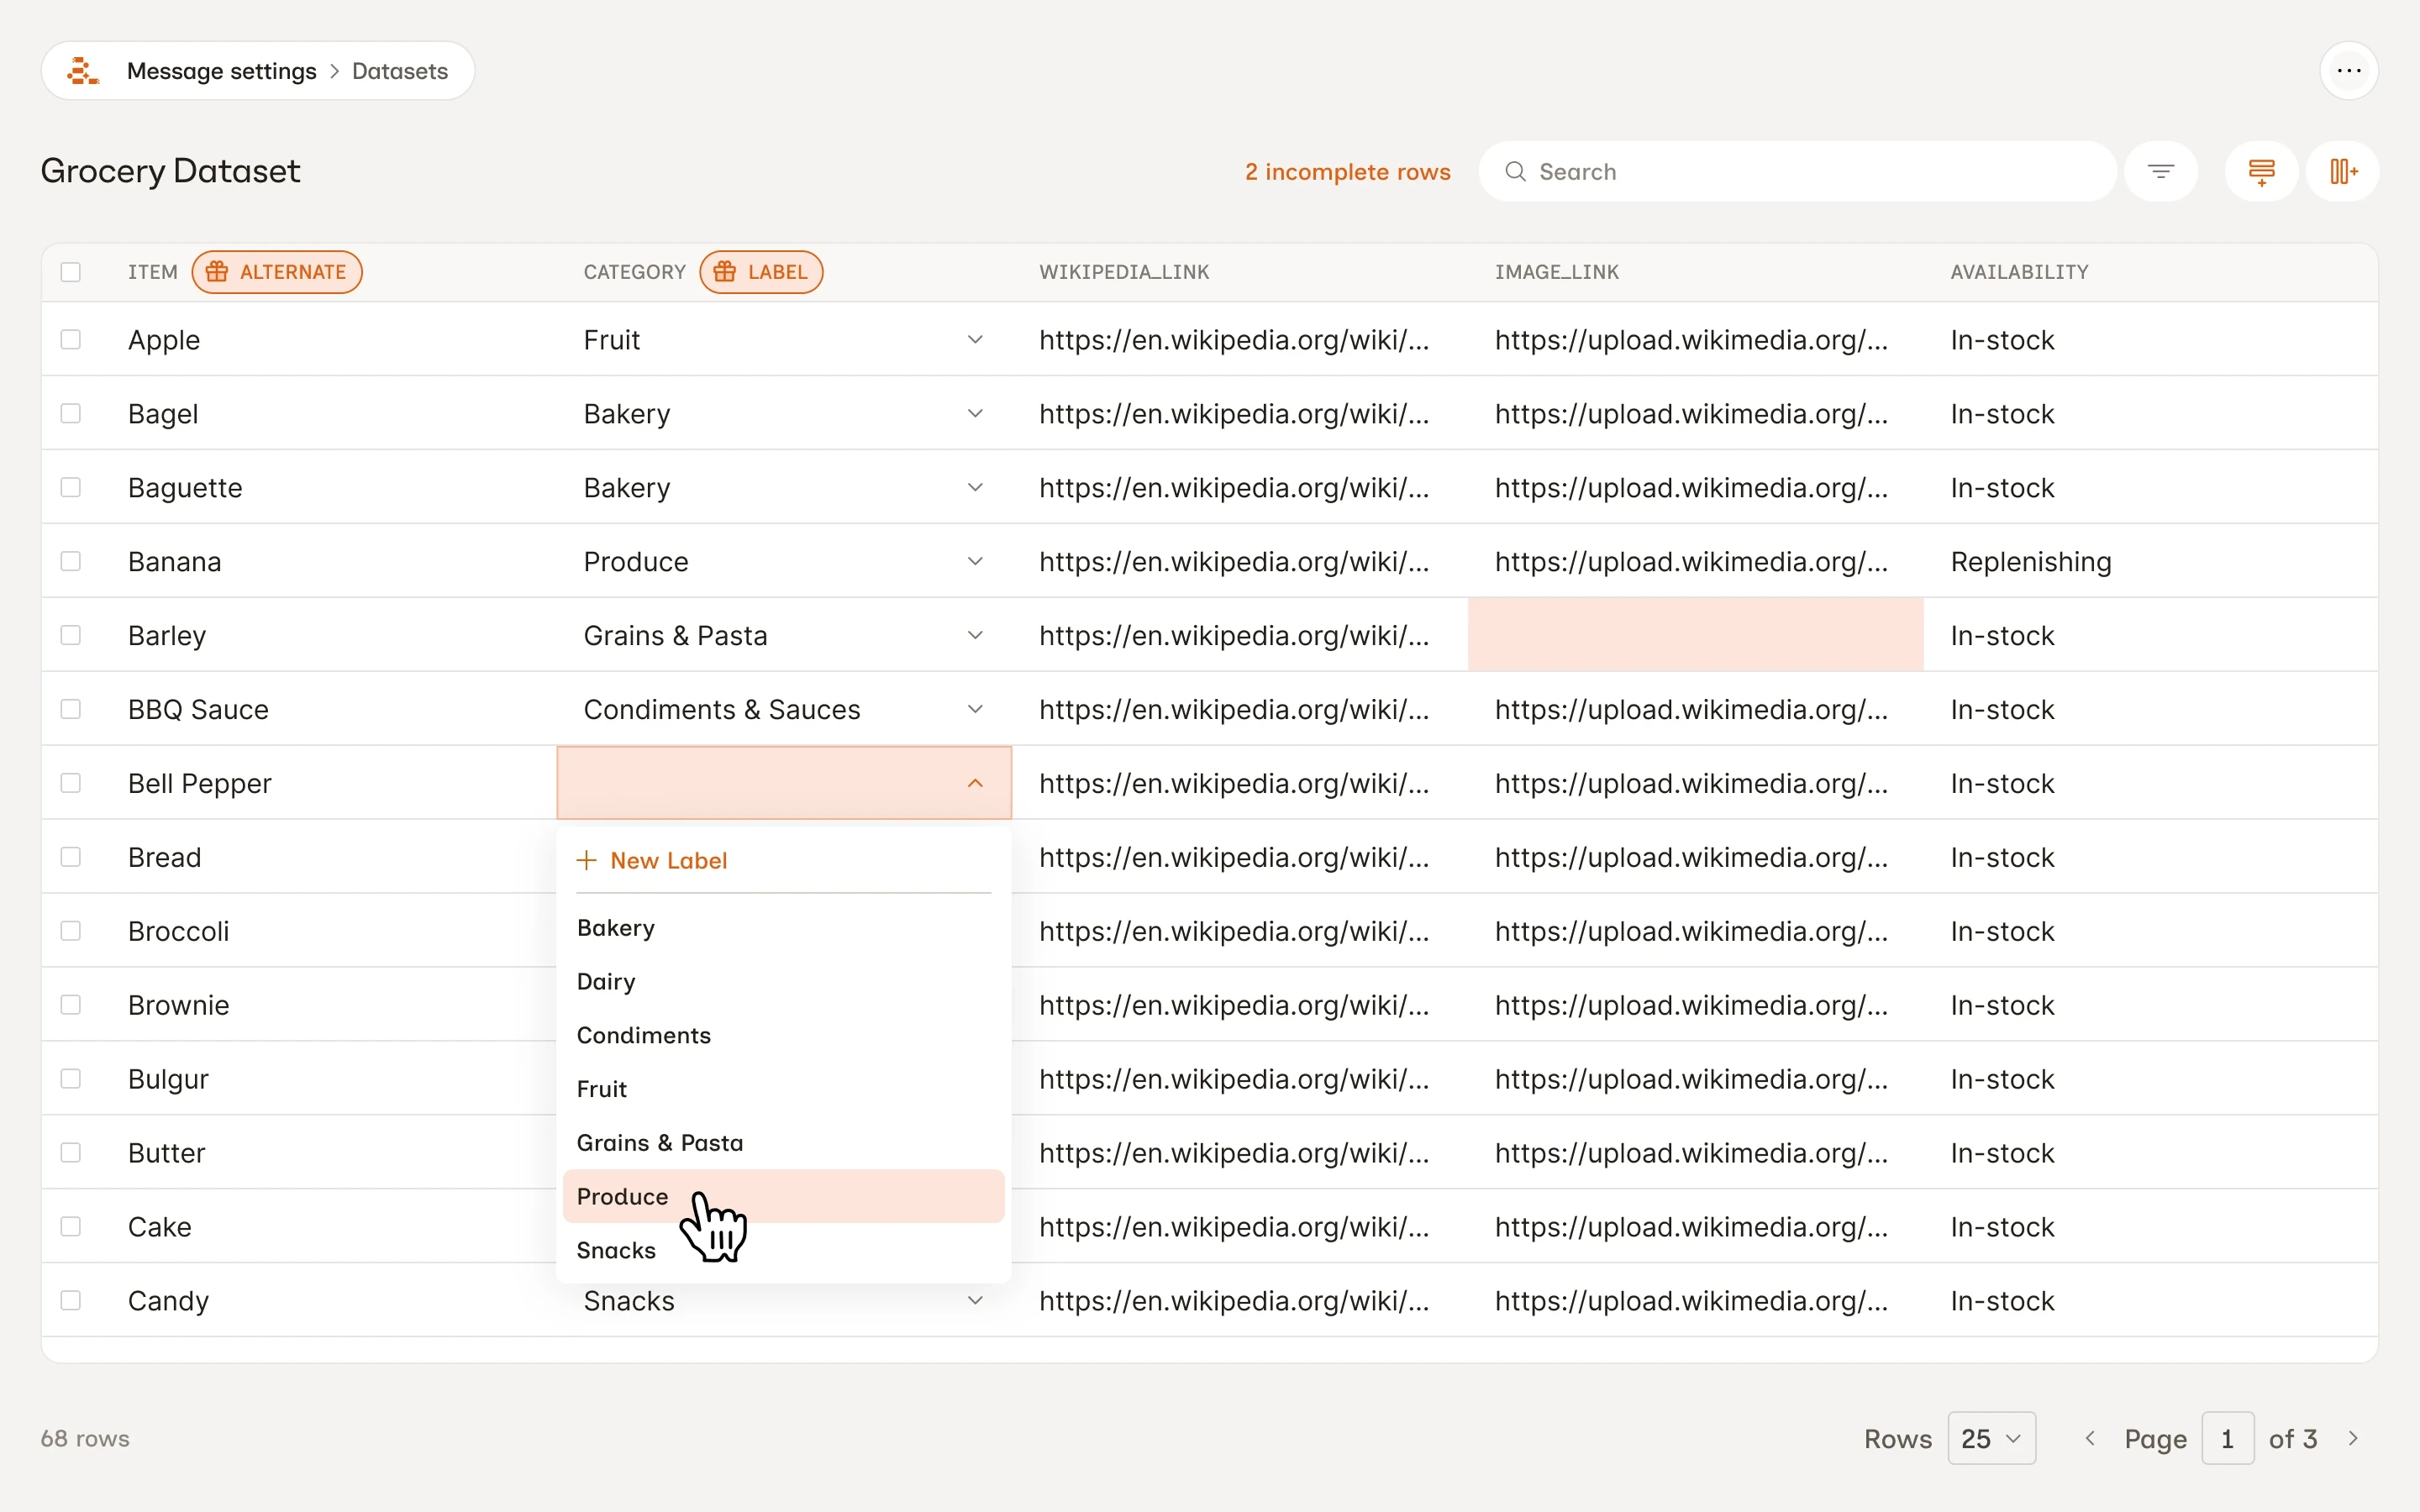This screenshot has width=2420, height=1512.
Task: Click the ALTERNATE badge on ITEM column
Action: (277, 272)
